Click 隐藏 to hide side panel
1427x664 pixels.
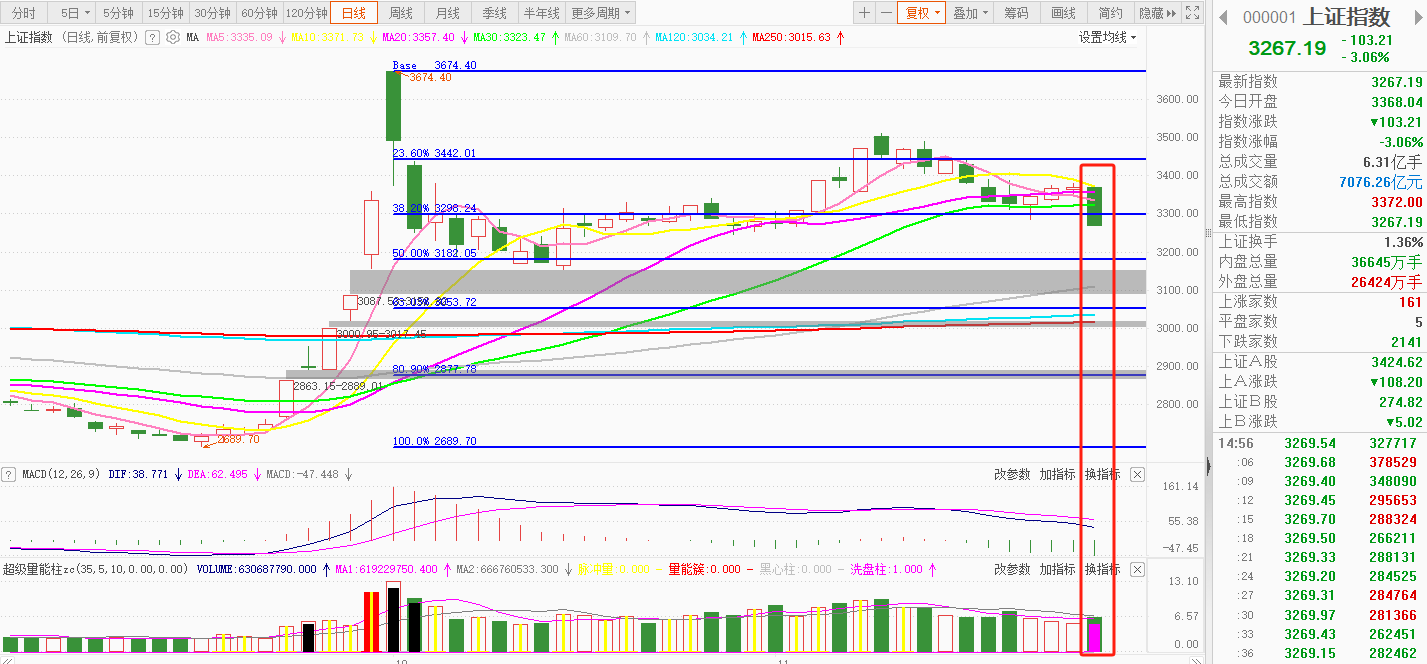[1156, 13]
